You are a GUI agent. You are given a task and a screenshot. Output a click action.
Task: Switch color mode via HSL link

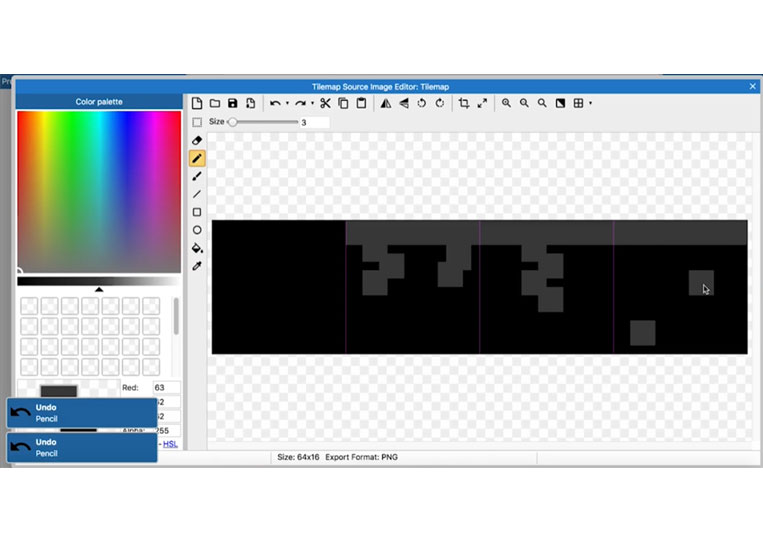click(x=170, y=444)
